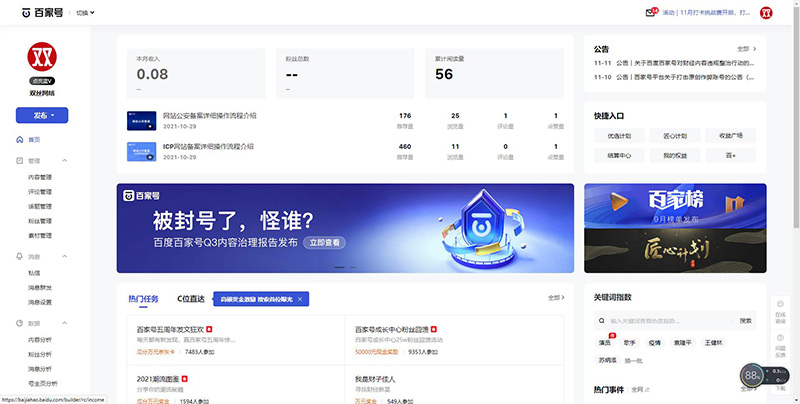Click the 优选计划 quick entry button
Image resolution: width=800 pixels, height=404 pixels.
coord(619,136)
